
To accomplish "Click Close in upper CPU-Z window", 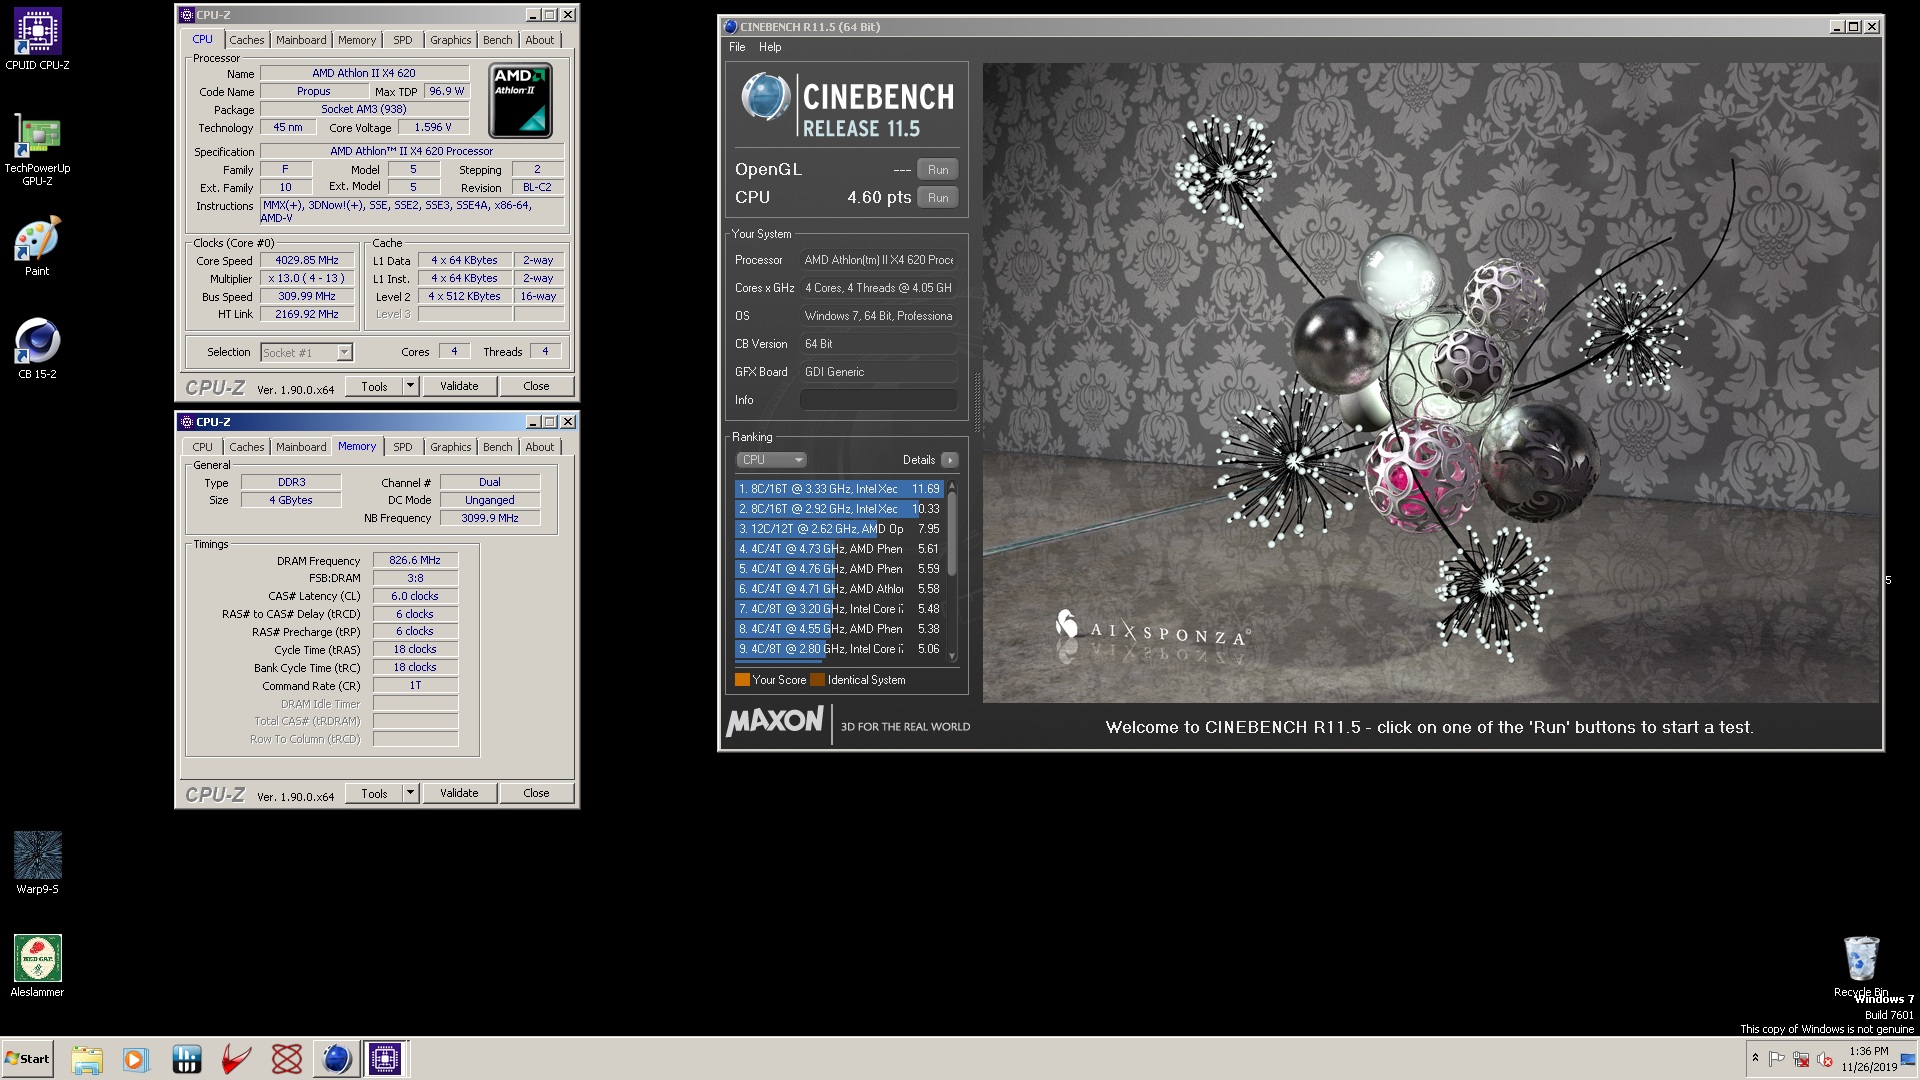I will (536, 386).
